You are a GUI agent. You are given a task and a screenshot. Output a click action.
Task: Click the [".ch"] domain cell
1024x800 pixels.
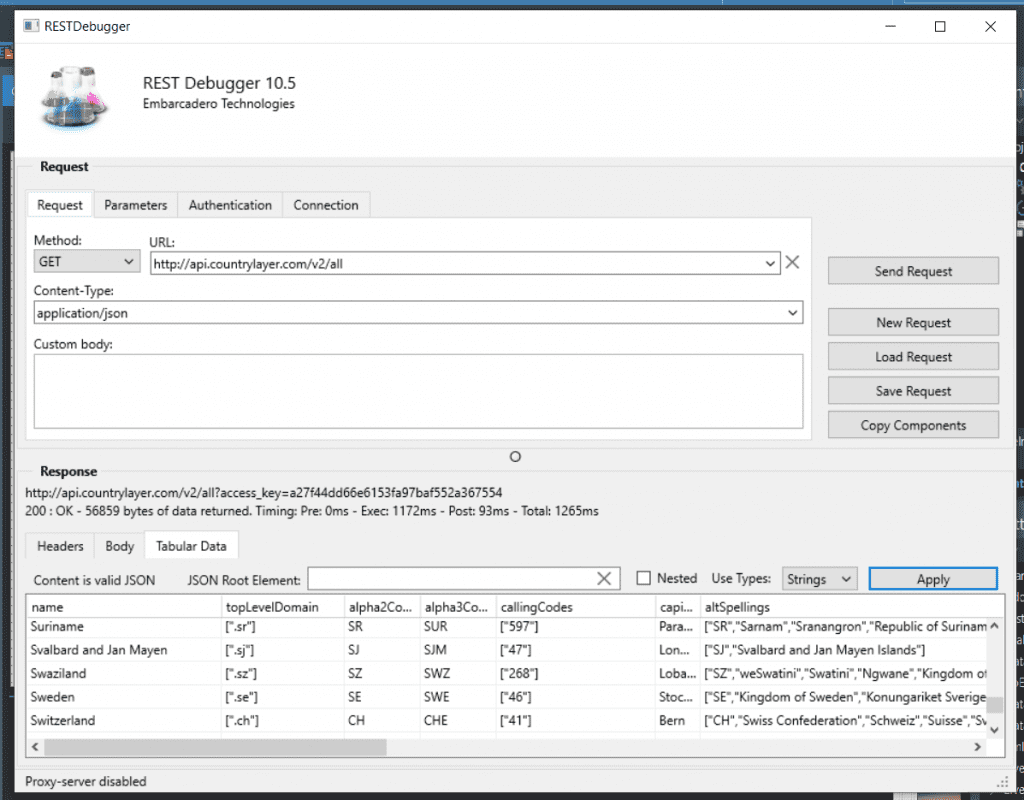[x=283, y=720]
